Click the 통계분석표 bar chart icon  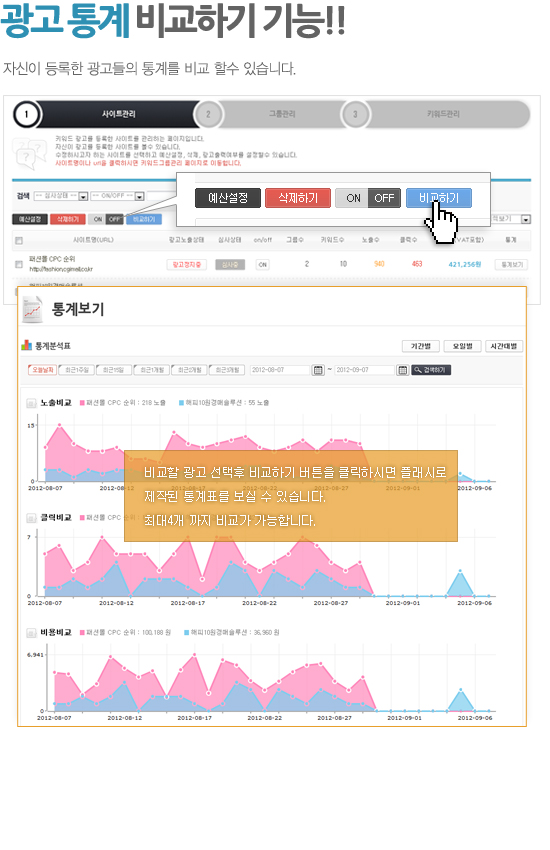tap(27, 345)
